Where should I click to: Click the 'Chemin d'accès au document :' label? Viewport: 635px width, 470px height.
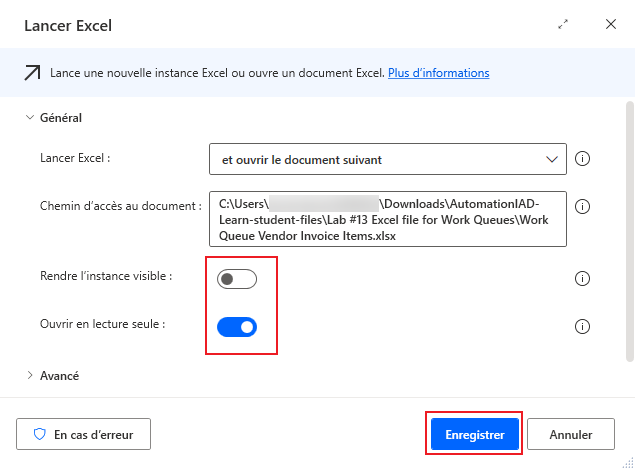[121, 206]
